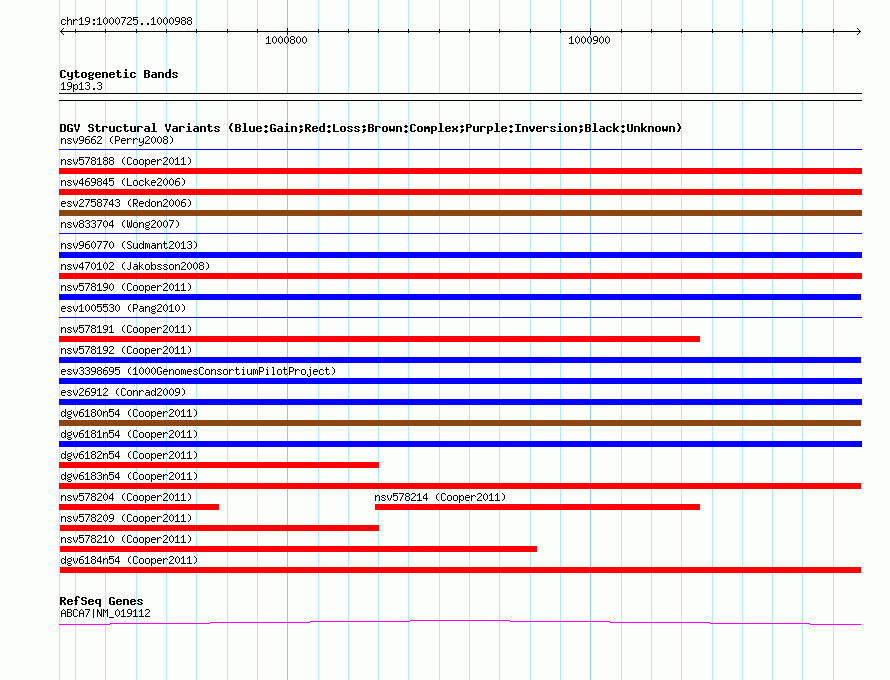
Task: Open variant nsv578210 (Cooper2011)
Action: point(126,539)
